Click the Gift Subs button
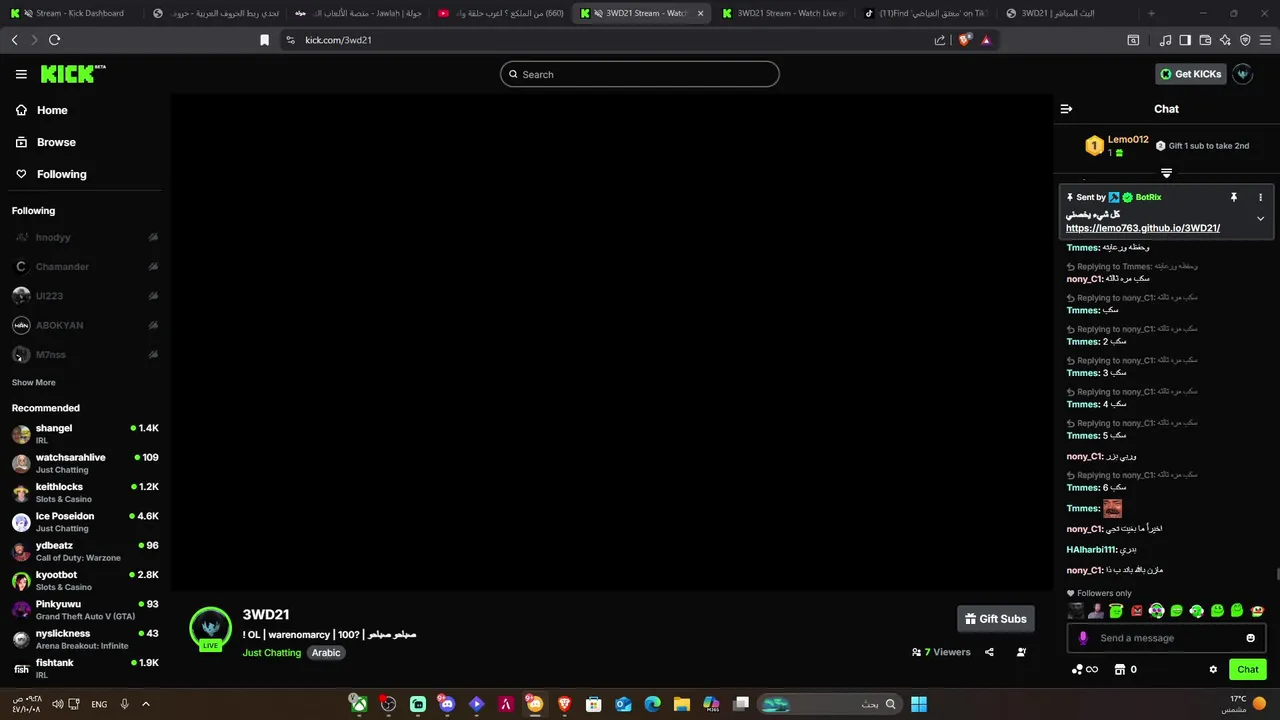The height and width of the screenshot is (720, 1280). click(995, 619)
